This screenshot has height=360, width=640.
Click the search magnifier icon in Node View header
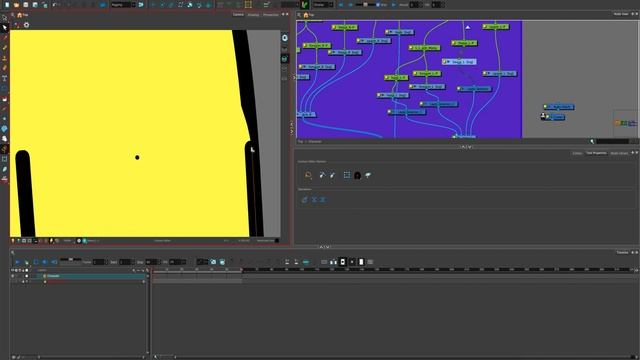coord(299,15)
